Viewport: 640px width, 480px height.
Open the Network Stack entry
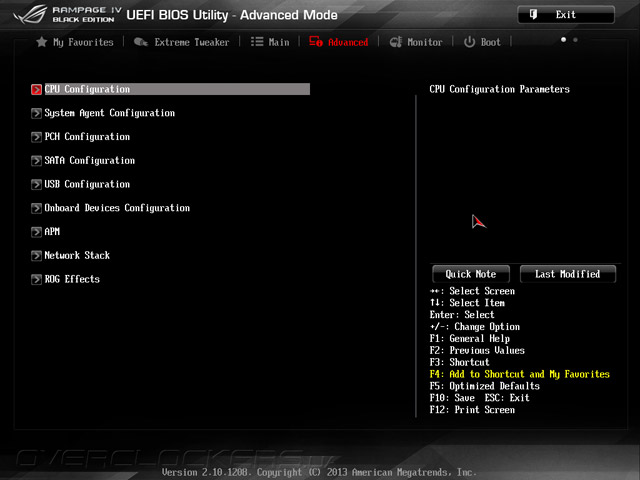77,256
